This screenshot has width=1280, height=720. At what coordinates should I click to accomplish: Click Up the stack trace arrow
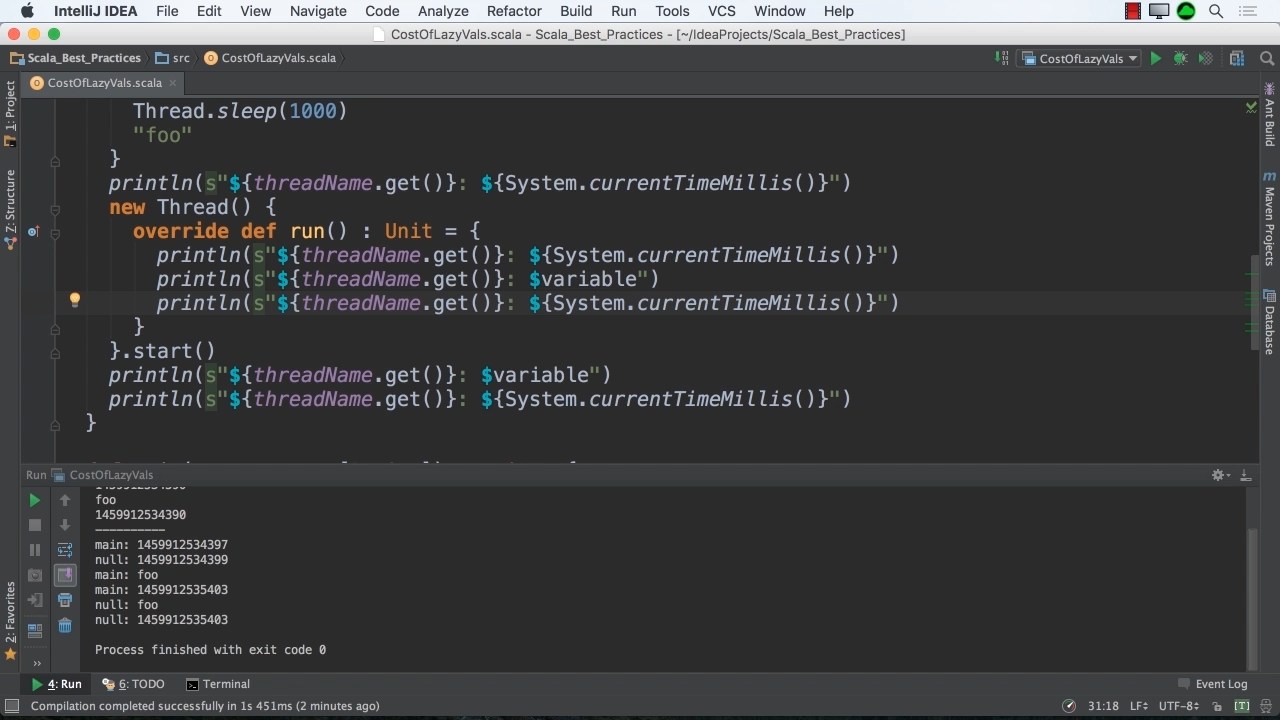coord(65,500)
